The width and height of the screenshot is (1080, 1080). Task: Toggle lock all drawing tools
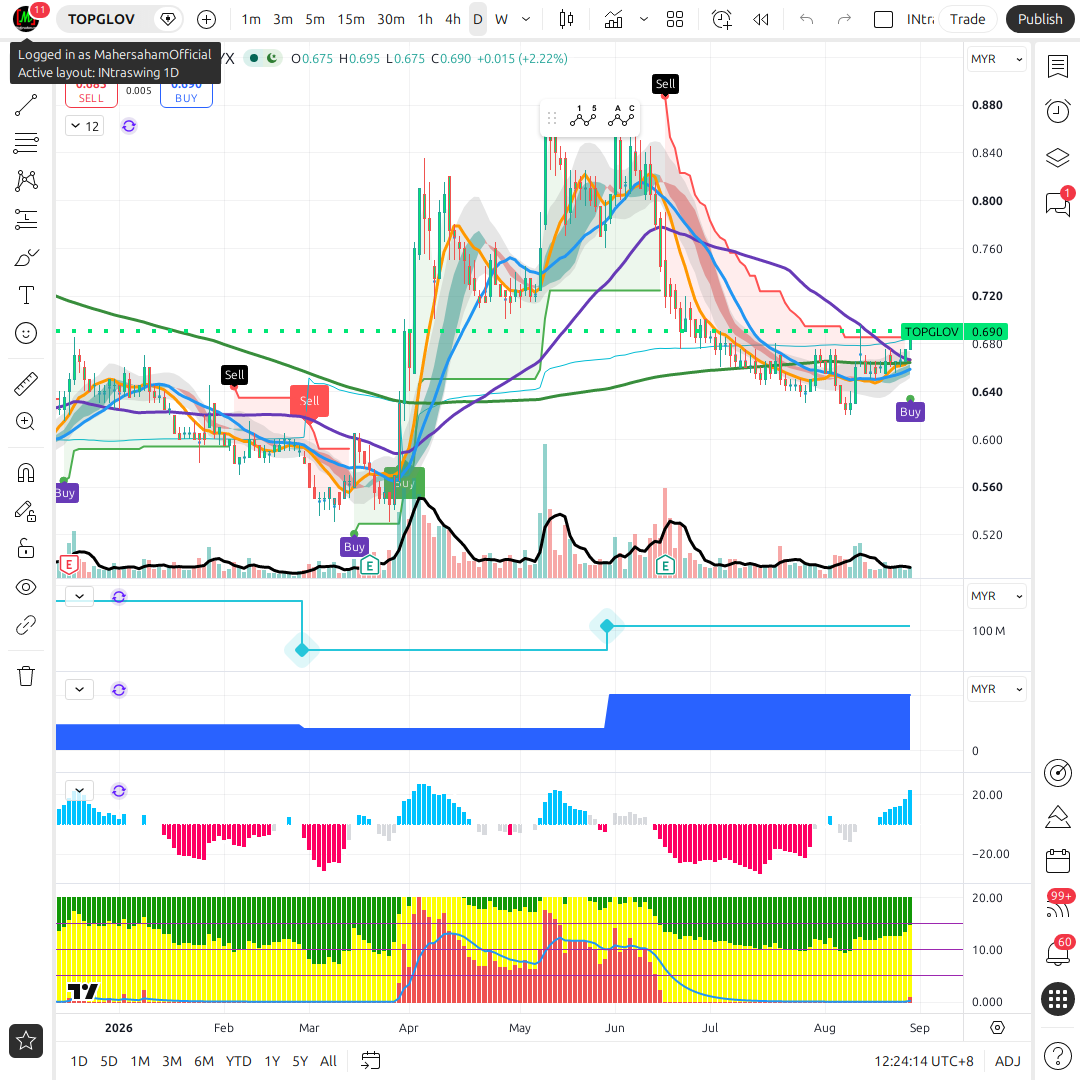coord(26,549)
